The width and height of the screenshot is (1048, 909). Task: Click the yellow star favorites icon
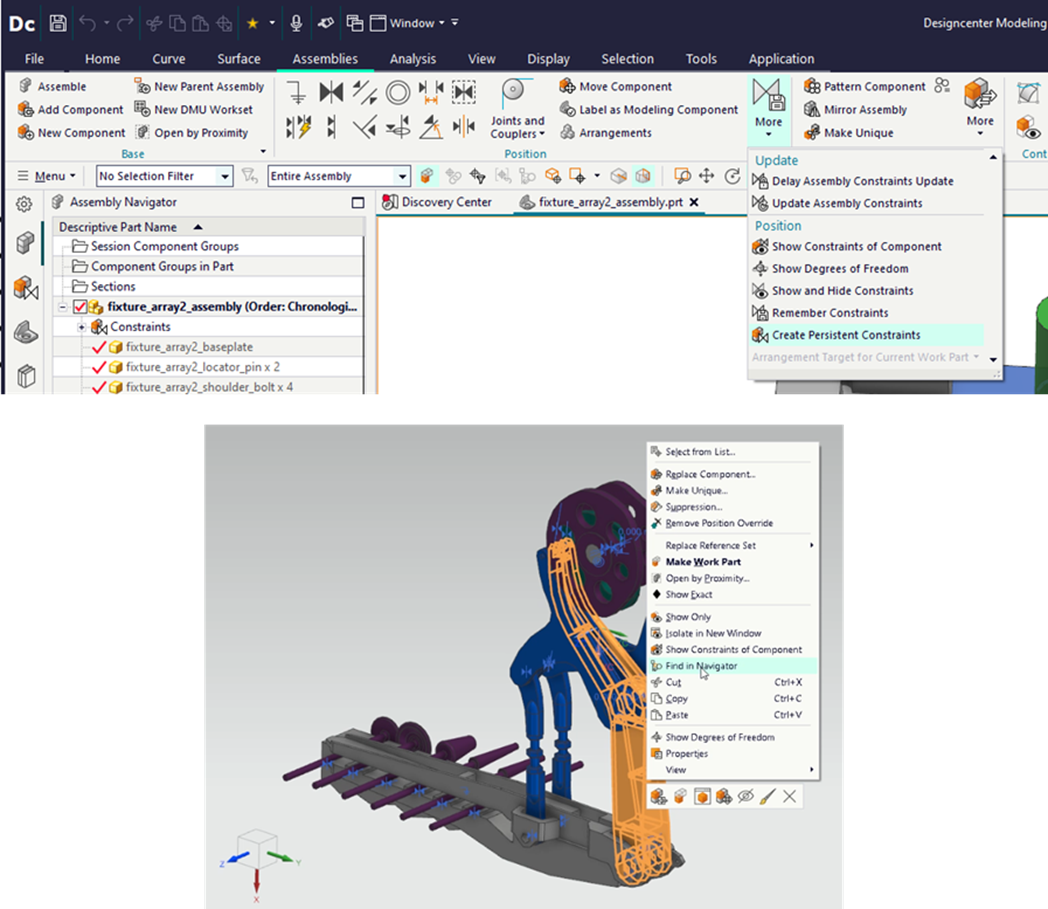[253, 23]
